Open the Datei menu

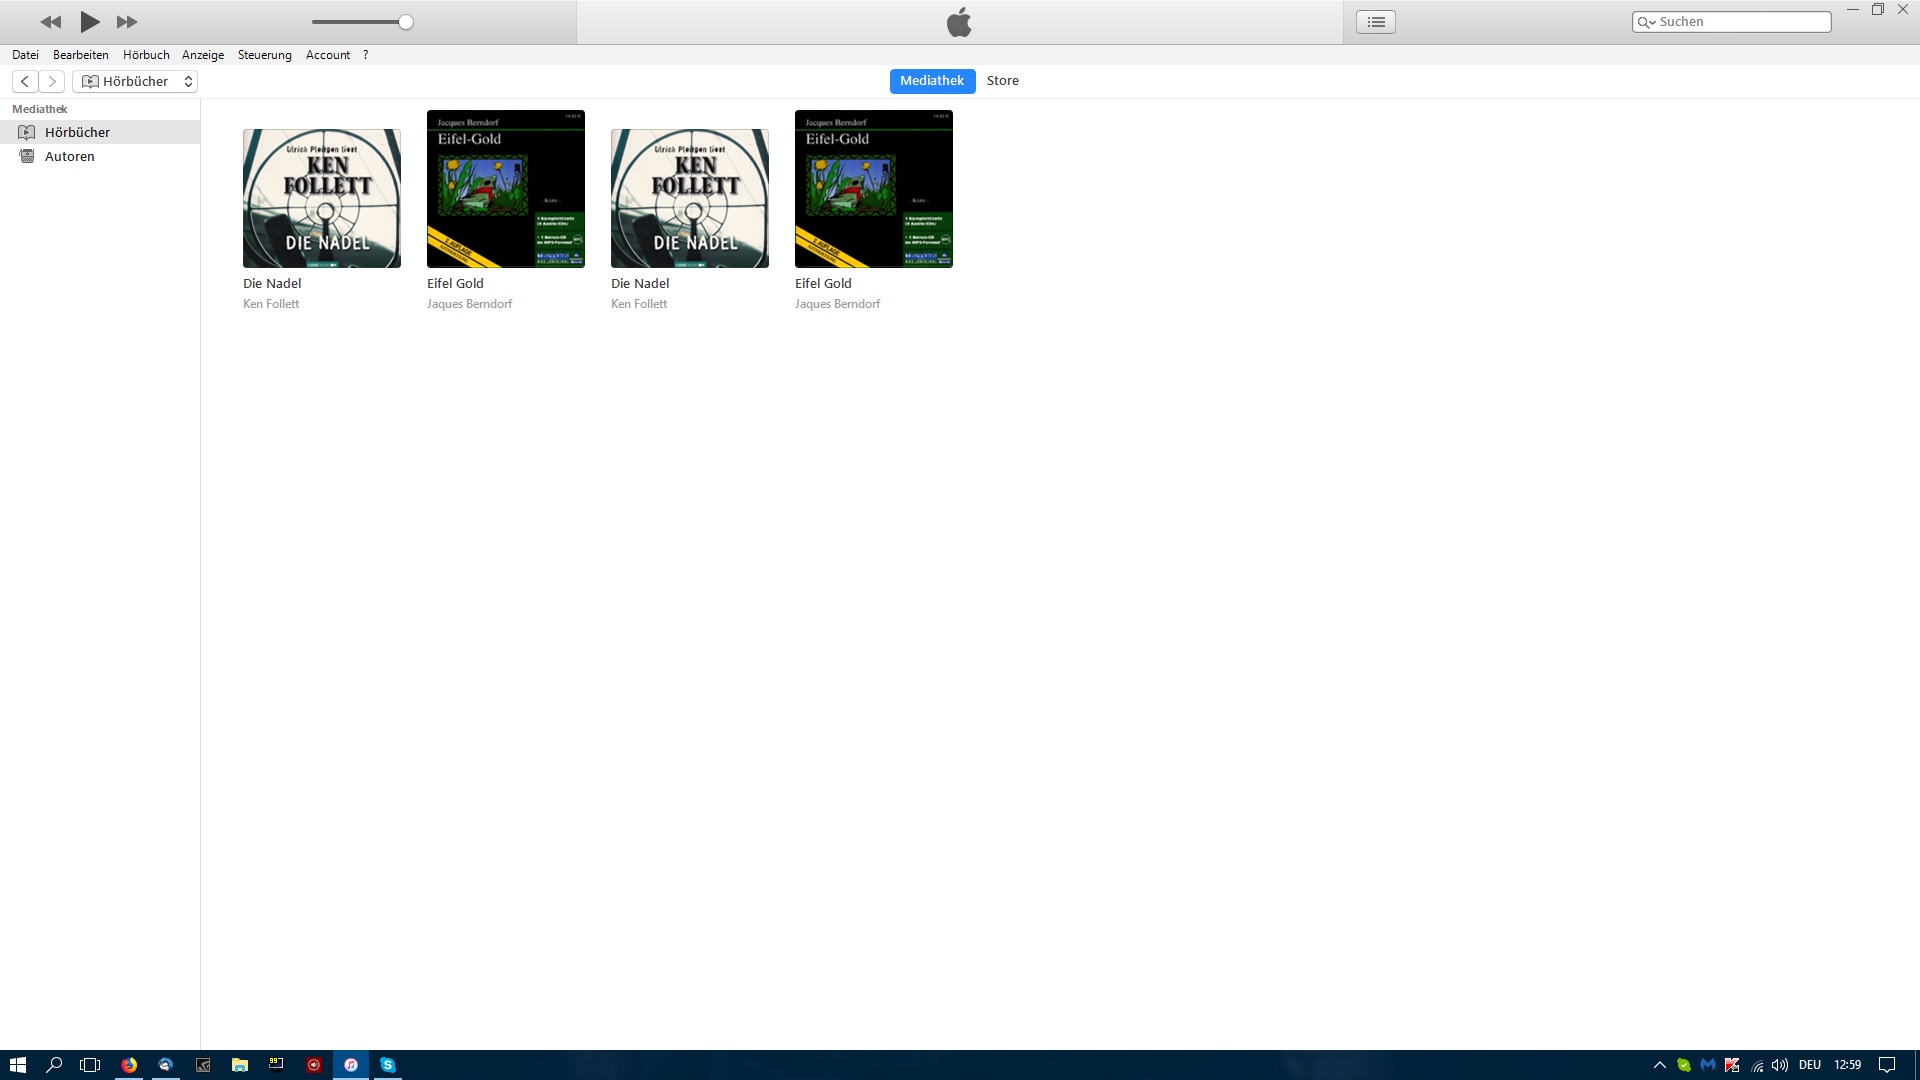(25, 55)
